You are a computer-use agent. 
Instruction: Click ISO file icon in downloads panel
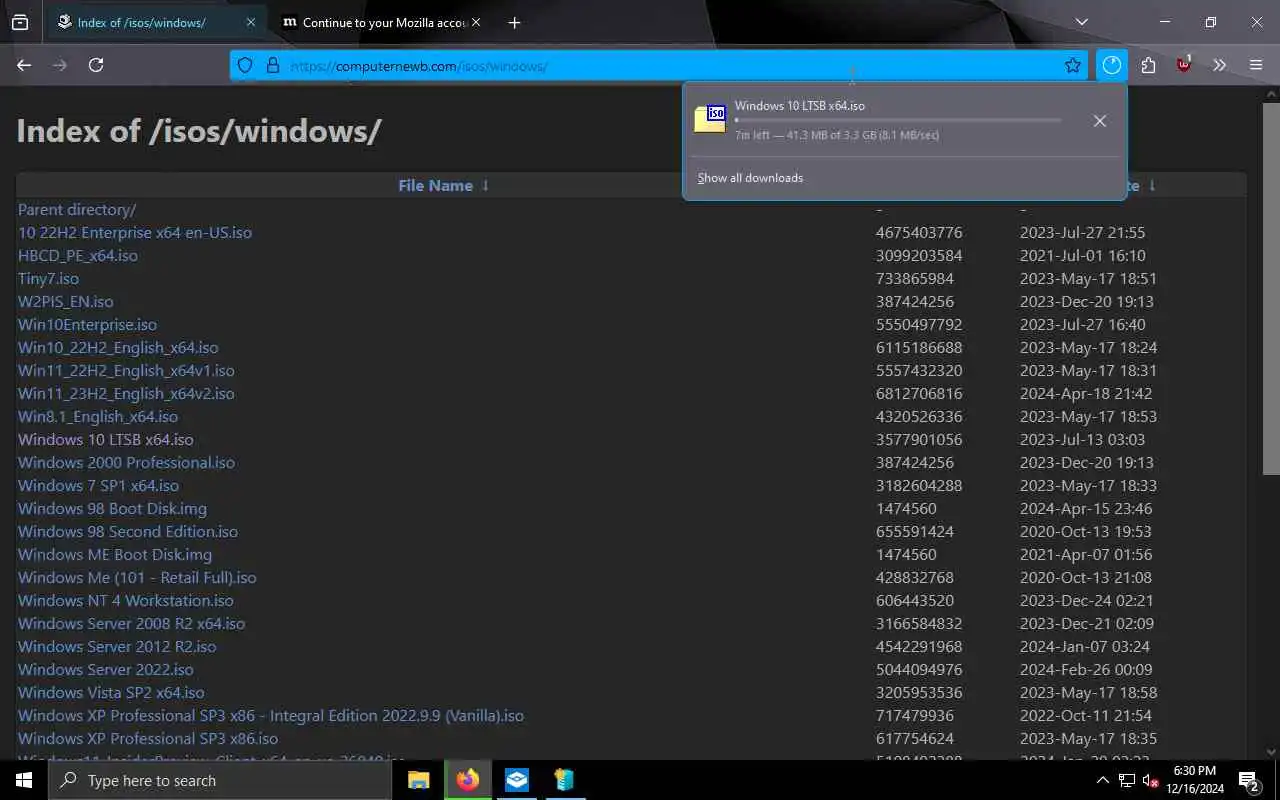[x=710, y=118]
